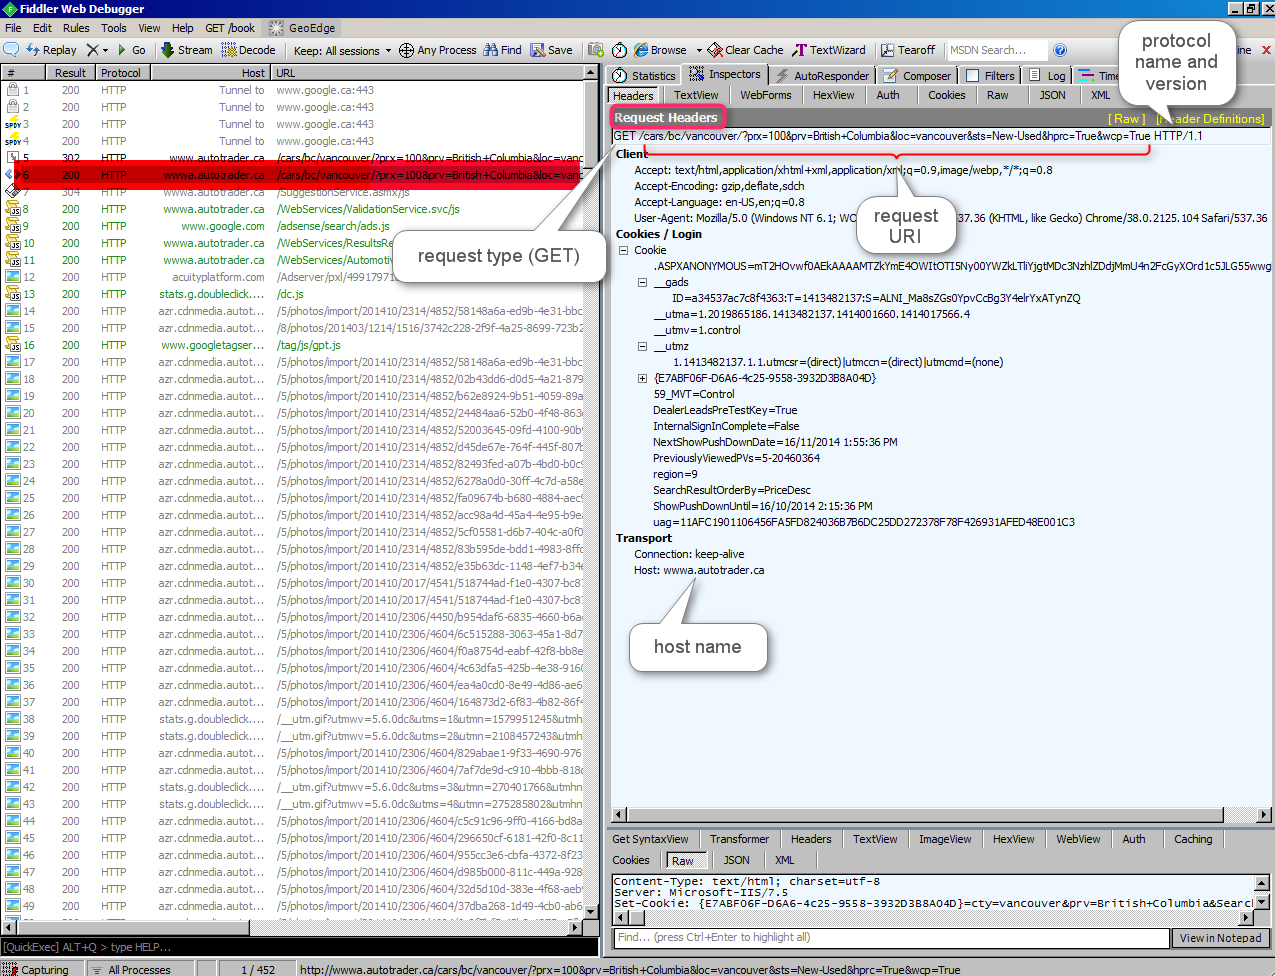Toggle Stream mode

tap(185, 49)
